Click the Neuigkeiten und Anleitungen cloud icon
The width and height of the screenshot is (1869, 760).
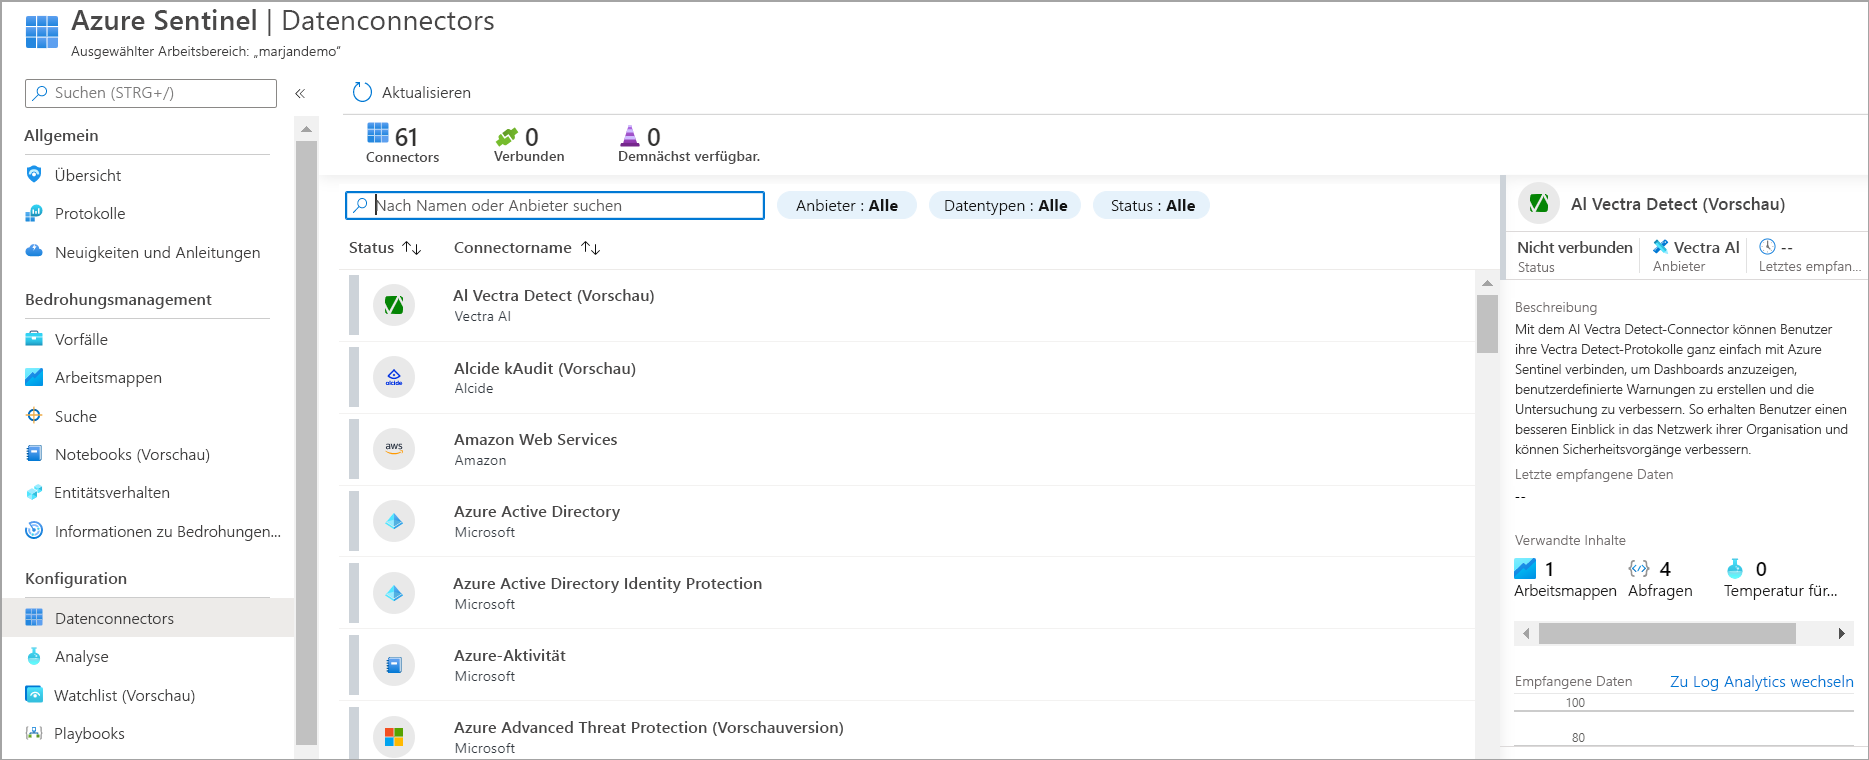[34, 251]
